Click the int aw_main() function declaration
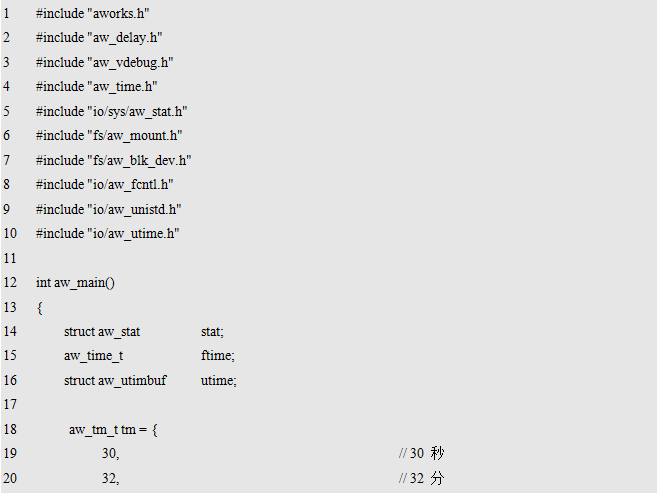657x493 pixels. 75,282
